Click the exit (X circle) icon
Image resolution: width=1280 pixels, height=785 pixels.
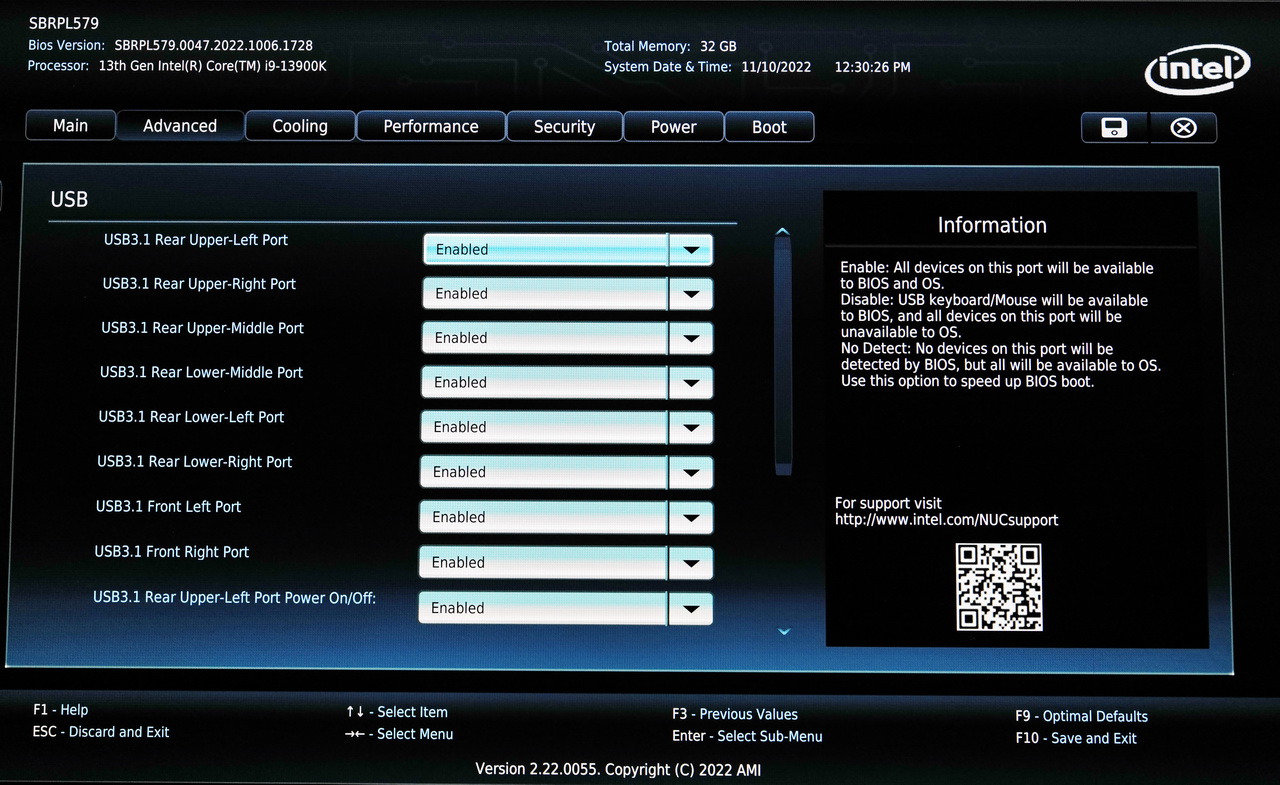(1184, 128)
